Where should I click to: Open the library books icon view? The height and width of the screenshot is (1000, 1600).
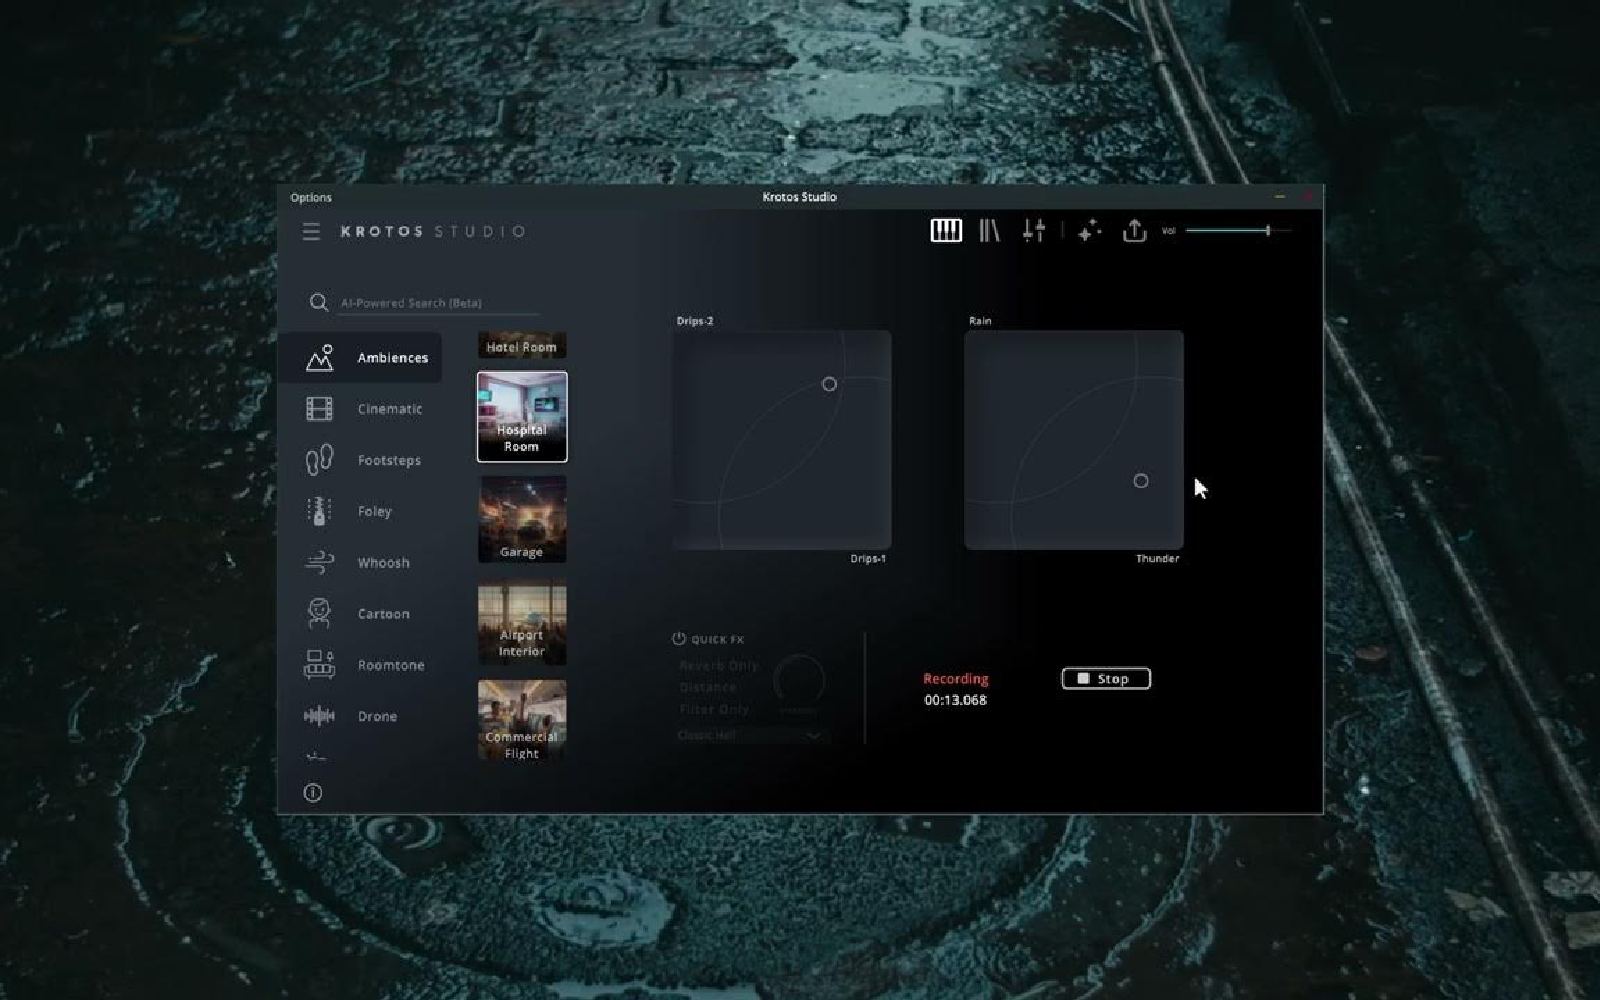click(989, 231)
